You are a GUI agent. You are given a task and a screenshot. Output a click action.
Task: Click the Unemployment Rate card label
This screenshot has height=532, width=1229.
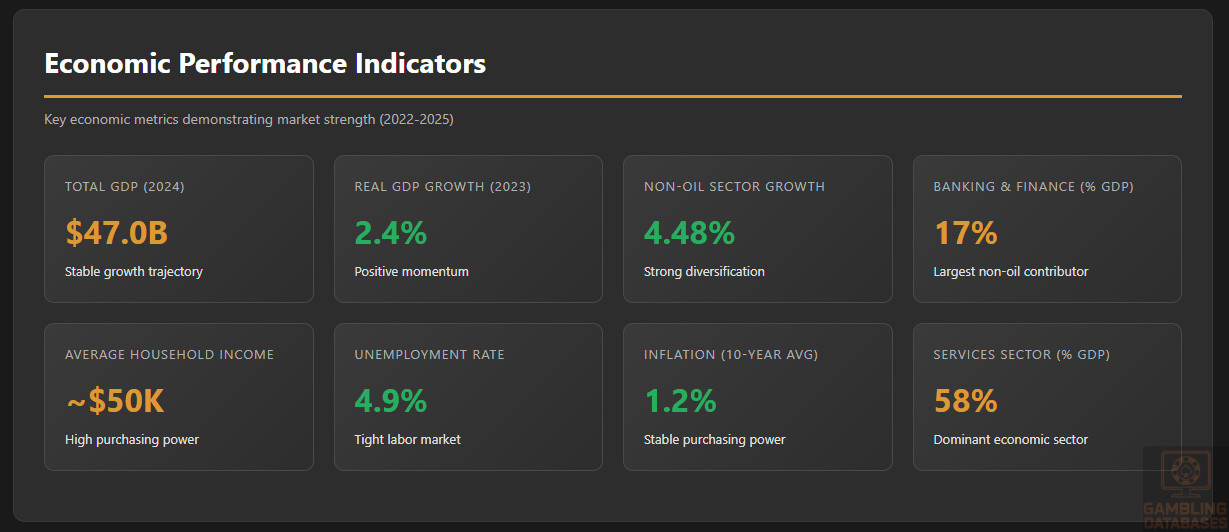429,355
